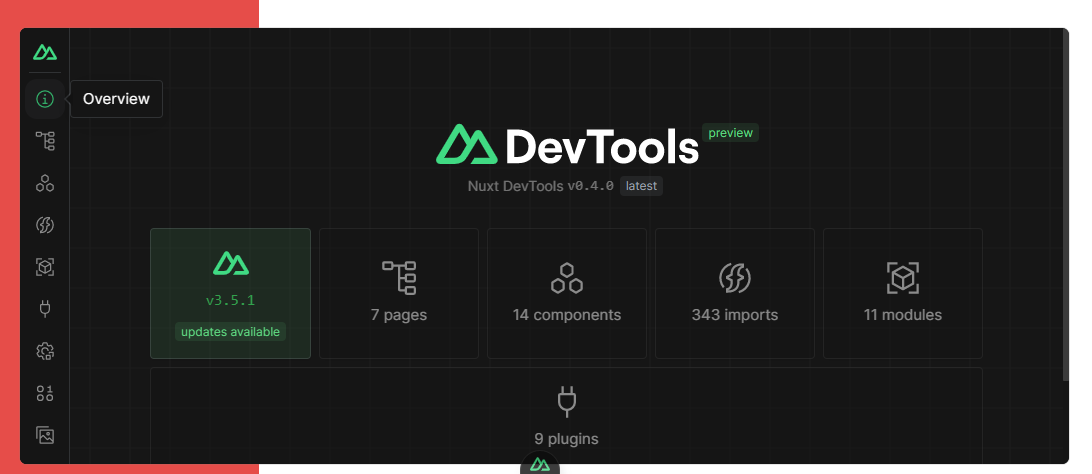The width and height of the screenshot is (1092, 474).
Task: Open the Payload binary icon in sidebar
Action: (x=45, y=393)
